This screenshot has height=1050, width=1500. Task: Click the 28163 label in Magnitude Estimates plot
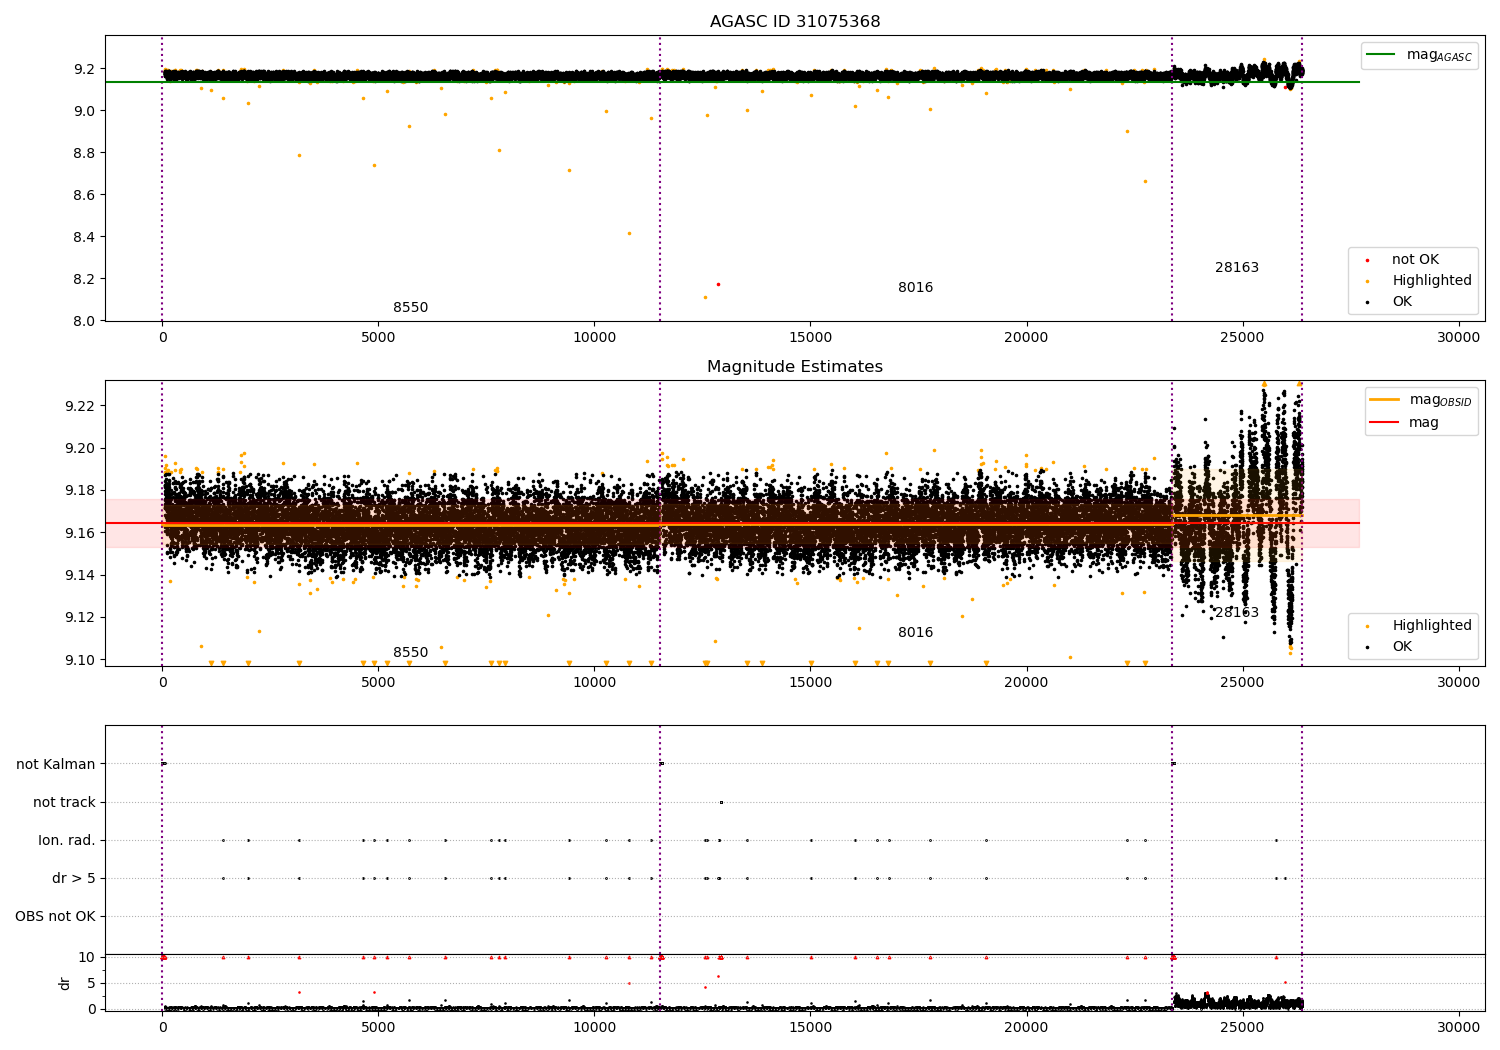pos(1237,613)
